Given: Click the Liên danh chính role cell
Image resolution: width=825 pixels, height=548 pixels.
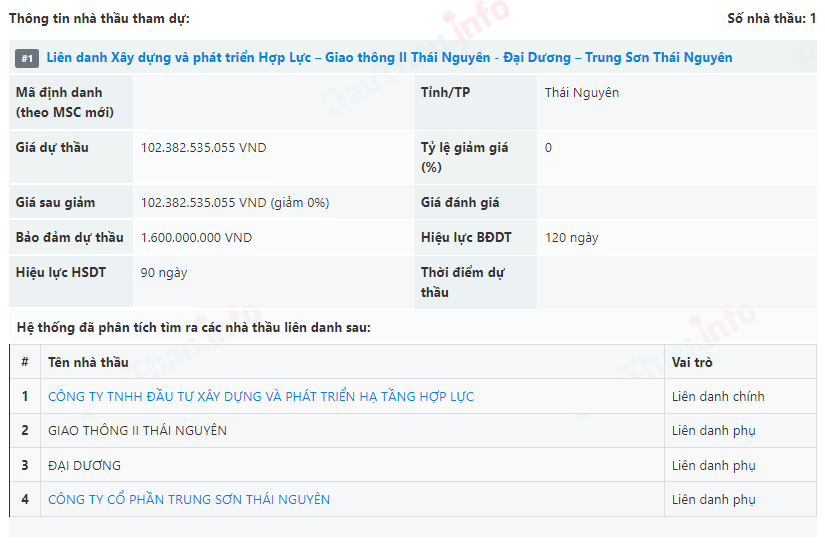Looking at the screenshot, I should [718, 397].
